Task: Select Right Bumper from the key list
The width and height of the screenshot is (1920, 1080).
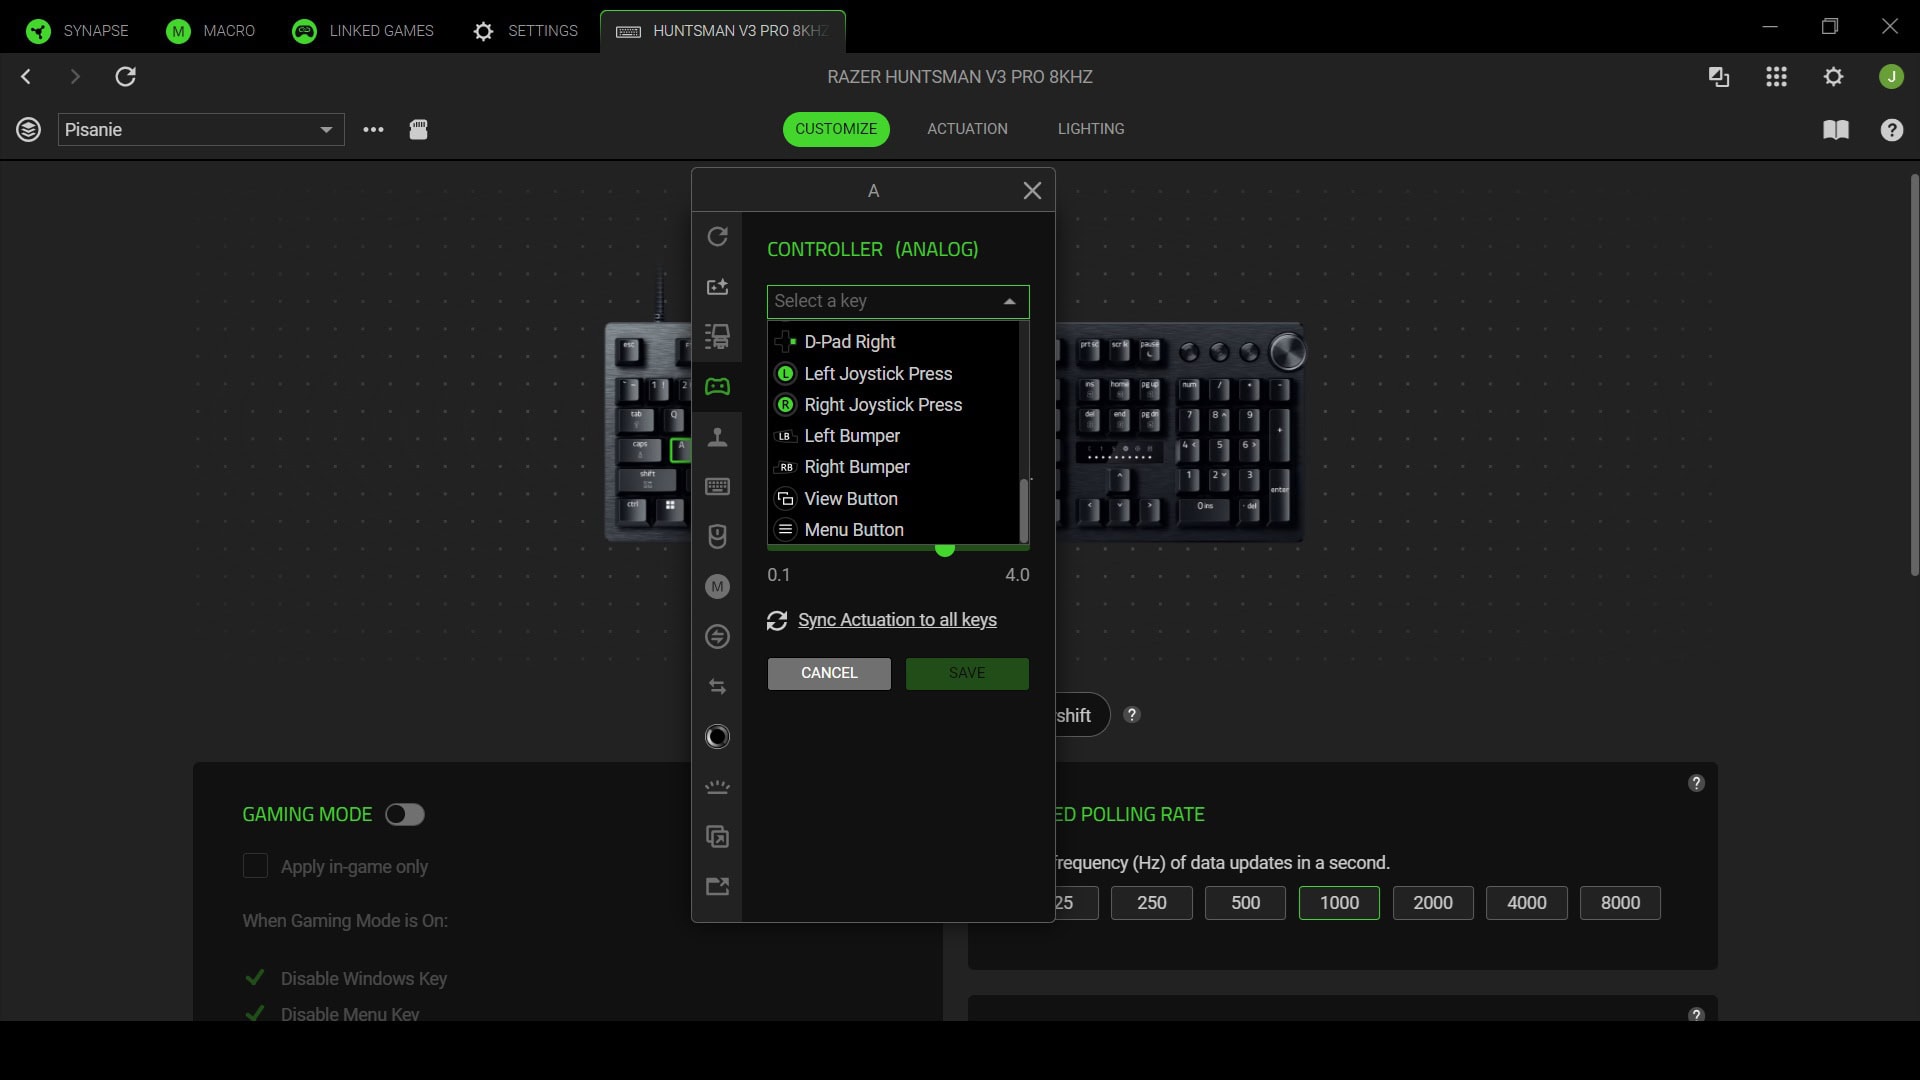Action: [857, 467]
